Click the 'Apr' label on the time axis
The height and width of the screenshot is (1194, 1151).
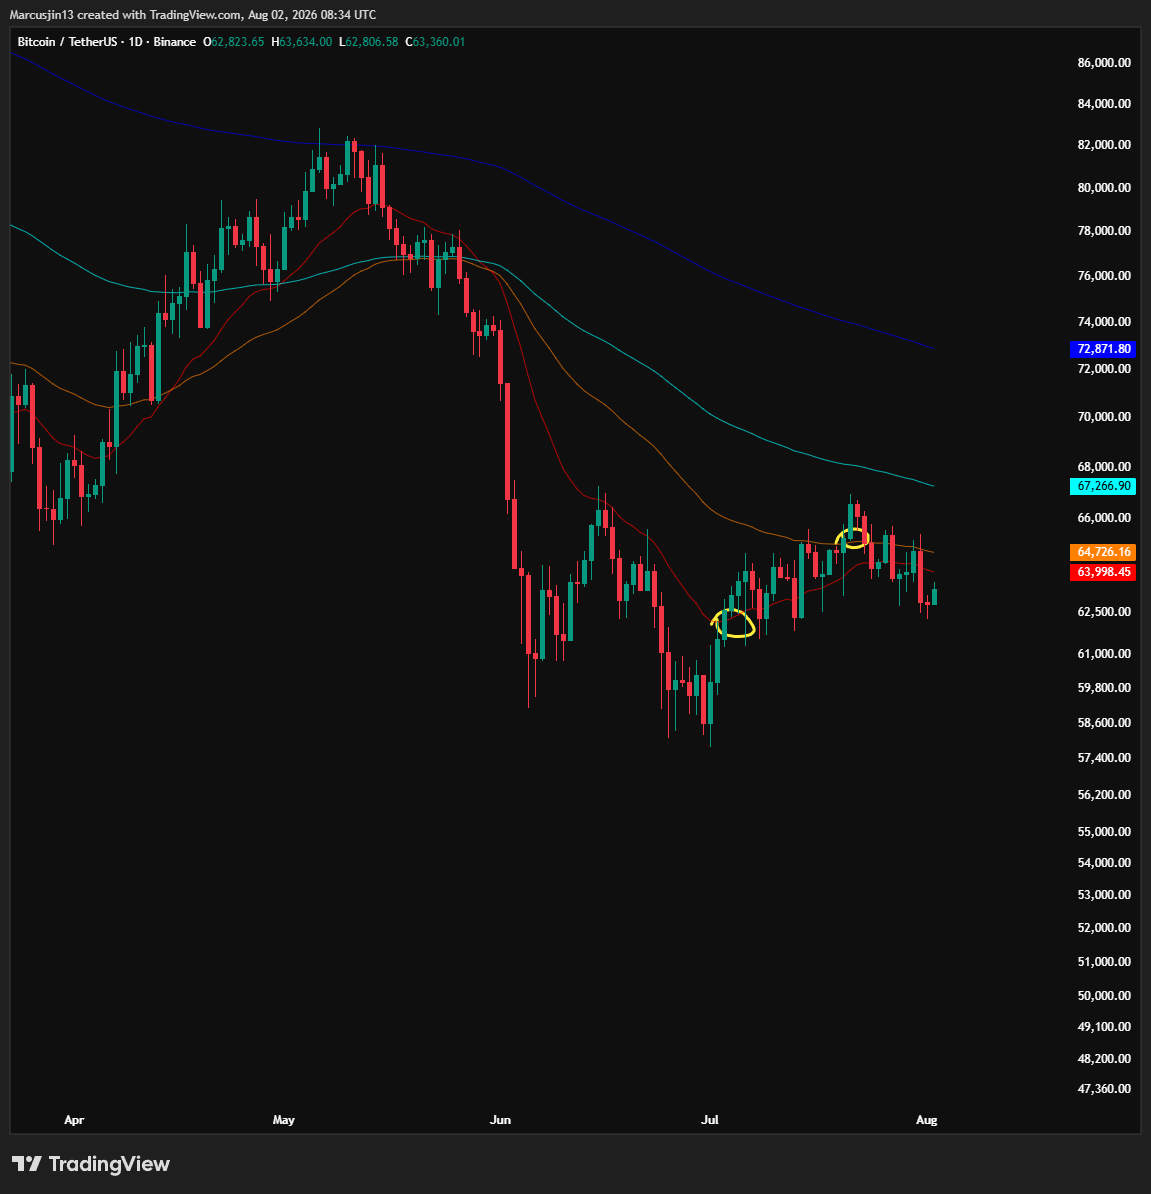click(74, 1119)
